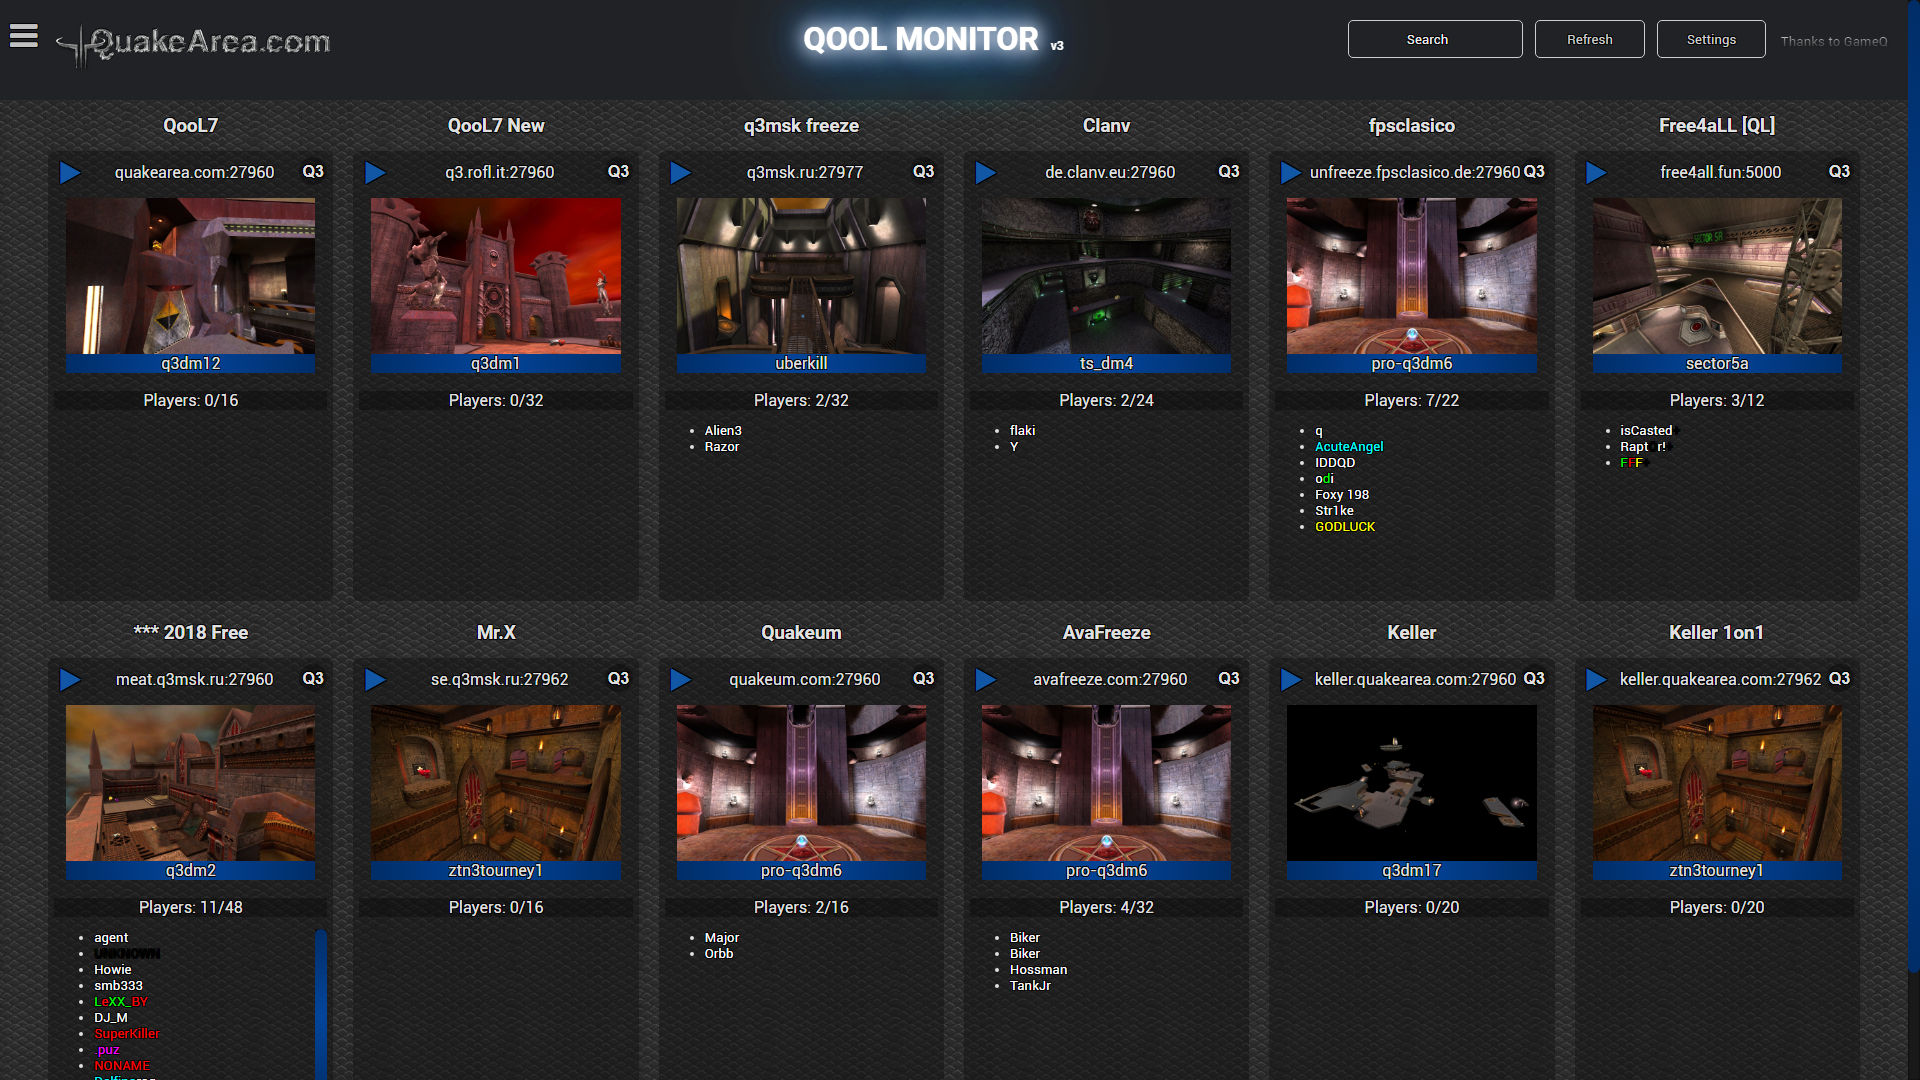Image resolution: width=1920 pixels, height=1080 pixels.
Task: Click play icon for q3.rofl.it:27960
Action: click(375, 173)
